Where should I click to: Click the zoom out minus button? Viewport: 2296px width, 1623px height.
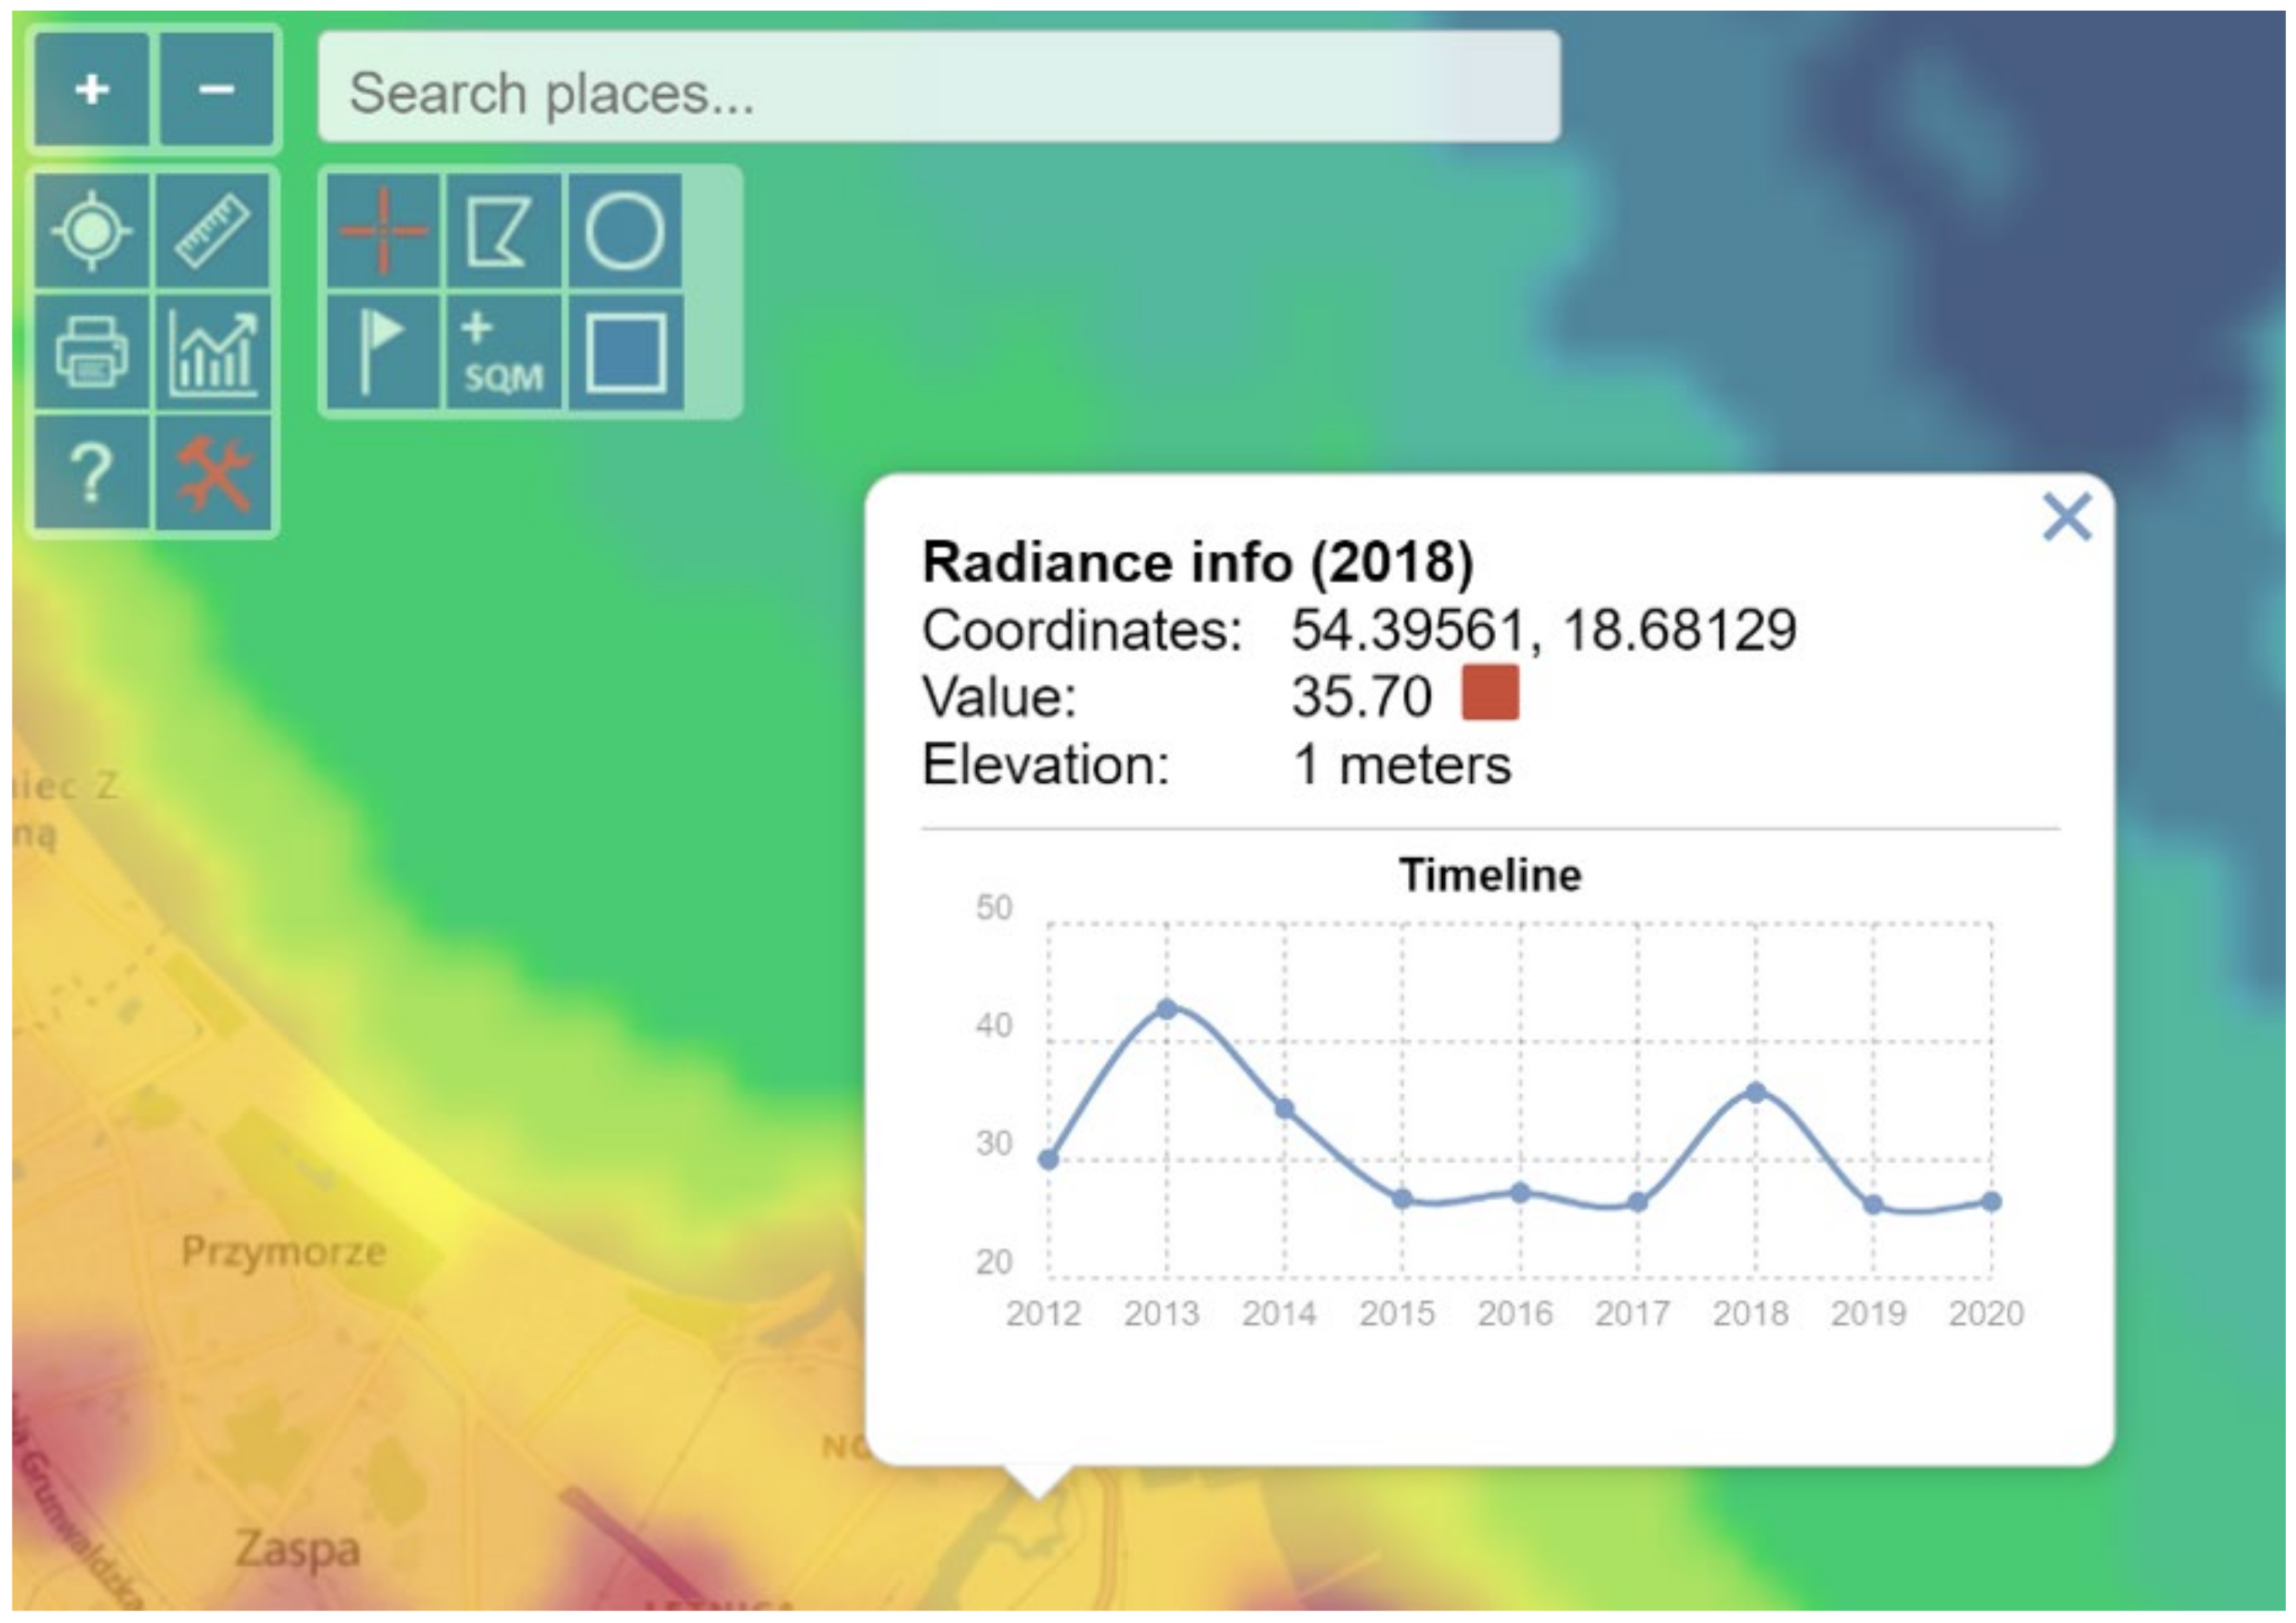point(216,90)
